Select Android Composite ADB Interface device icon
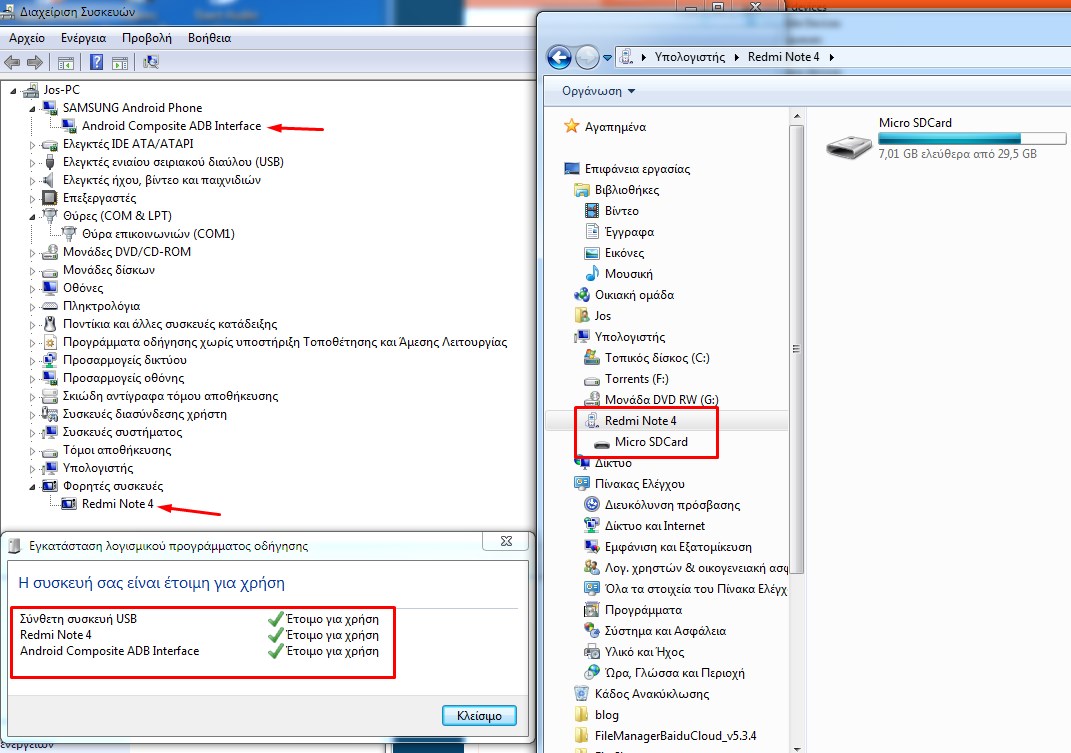This screenshot has height=753, width=1071. click(68, 126)
